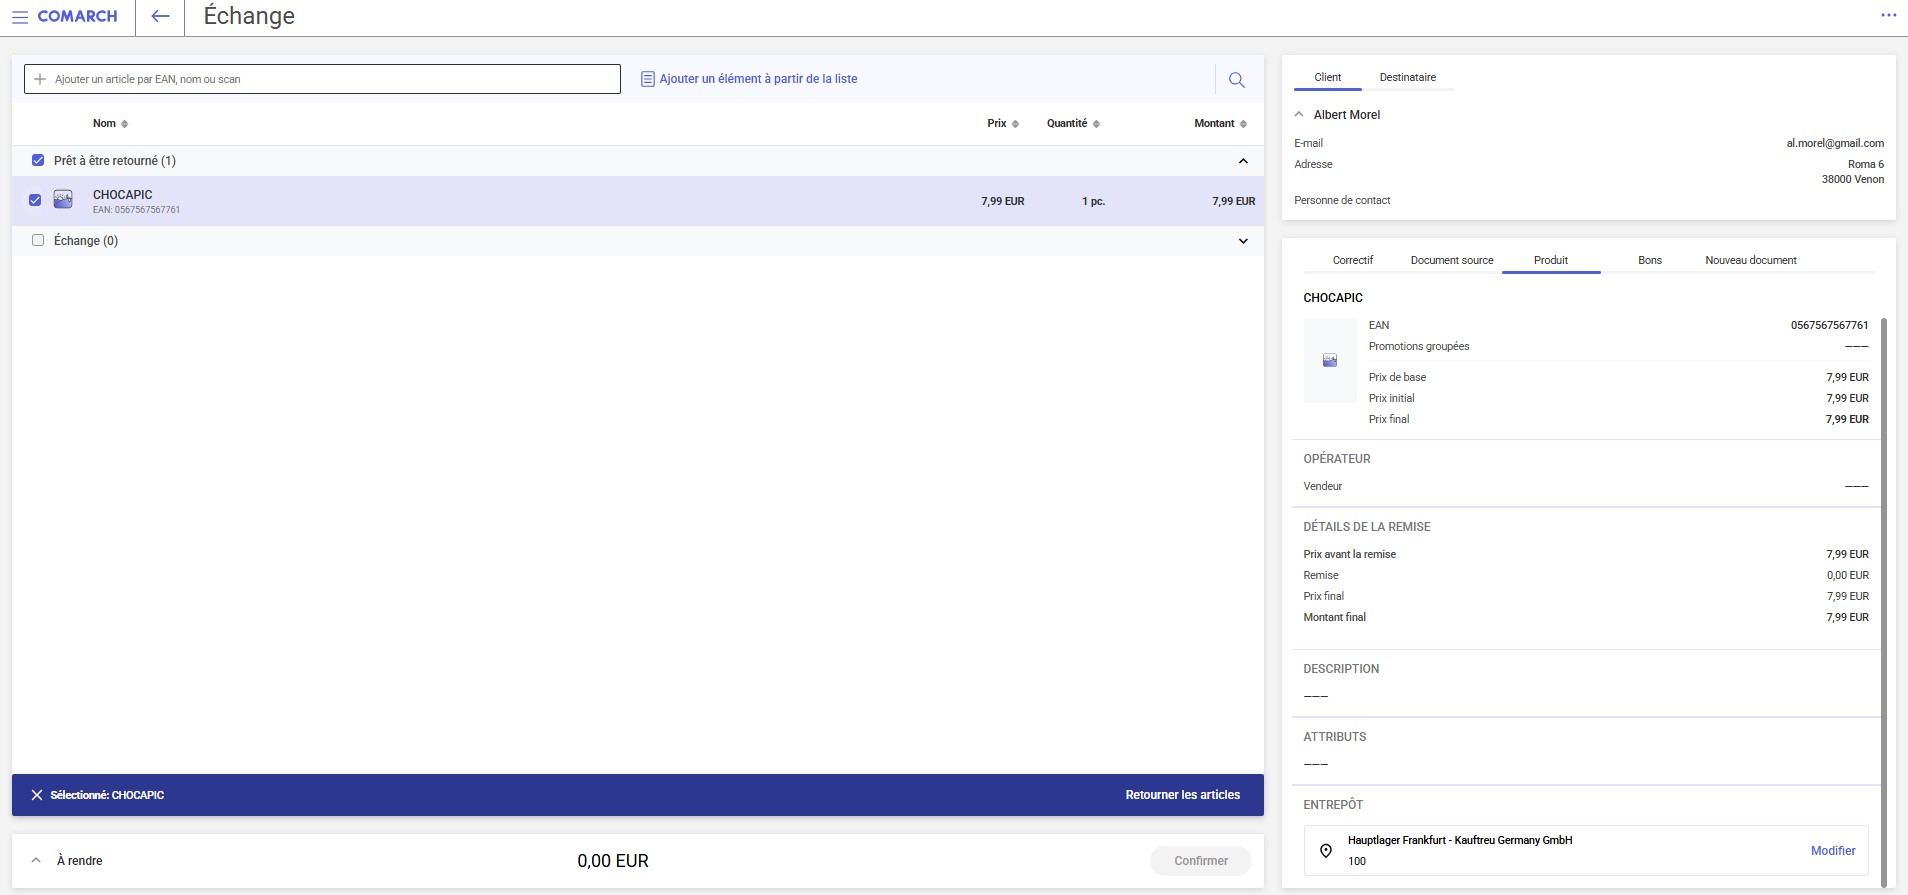This screenshot has width=1908, height=895.
Task: Click the search magnifier icon
Action: (x=1236, y=80)
